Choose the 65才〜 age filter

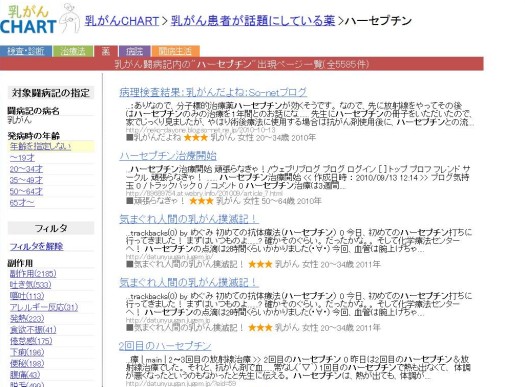click(x=22, y=203)
